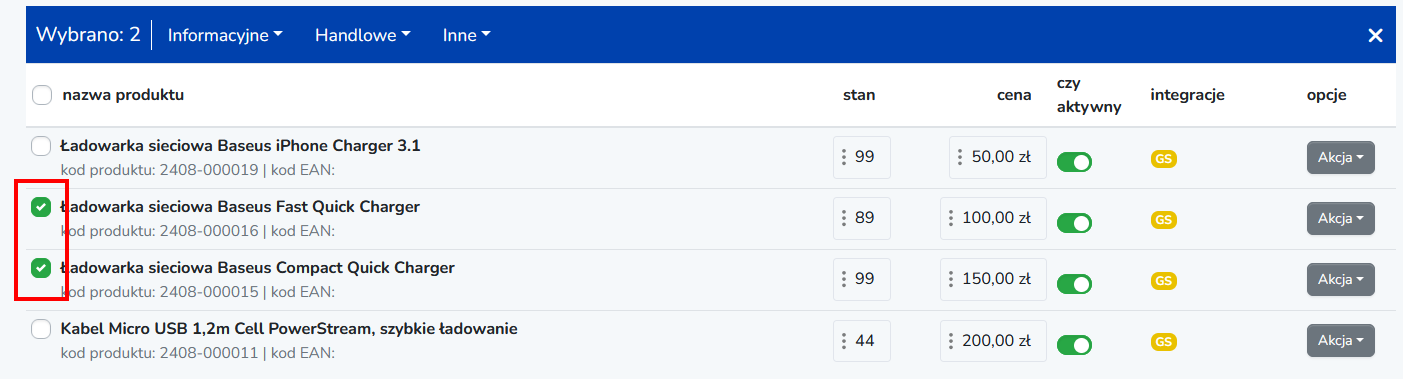Edit the 150,00 zł price field
This screenshot has height=379, width=1403.
(x=993, y=279)
